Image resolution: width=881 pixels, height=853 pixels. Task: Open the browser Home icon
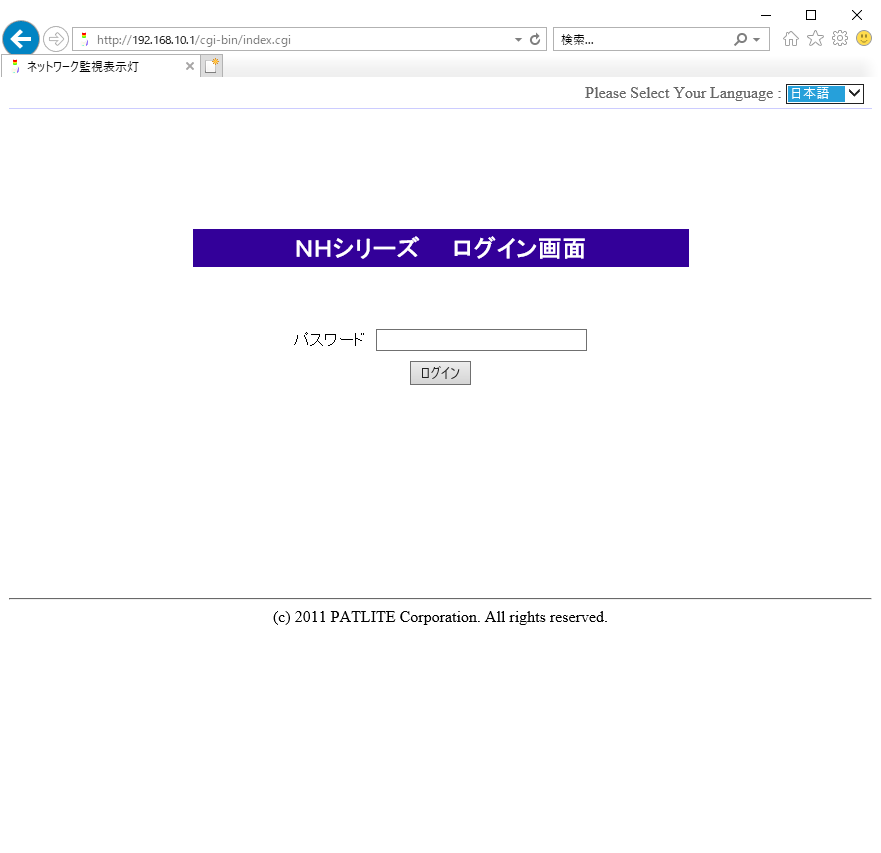click(791, 39)
